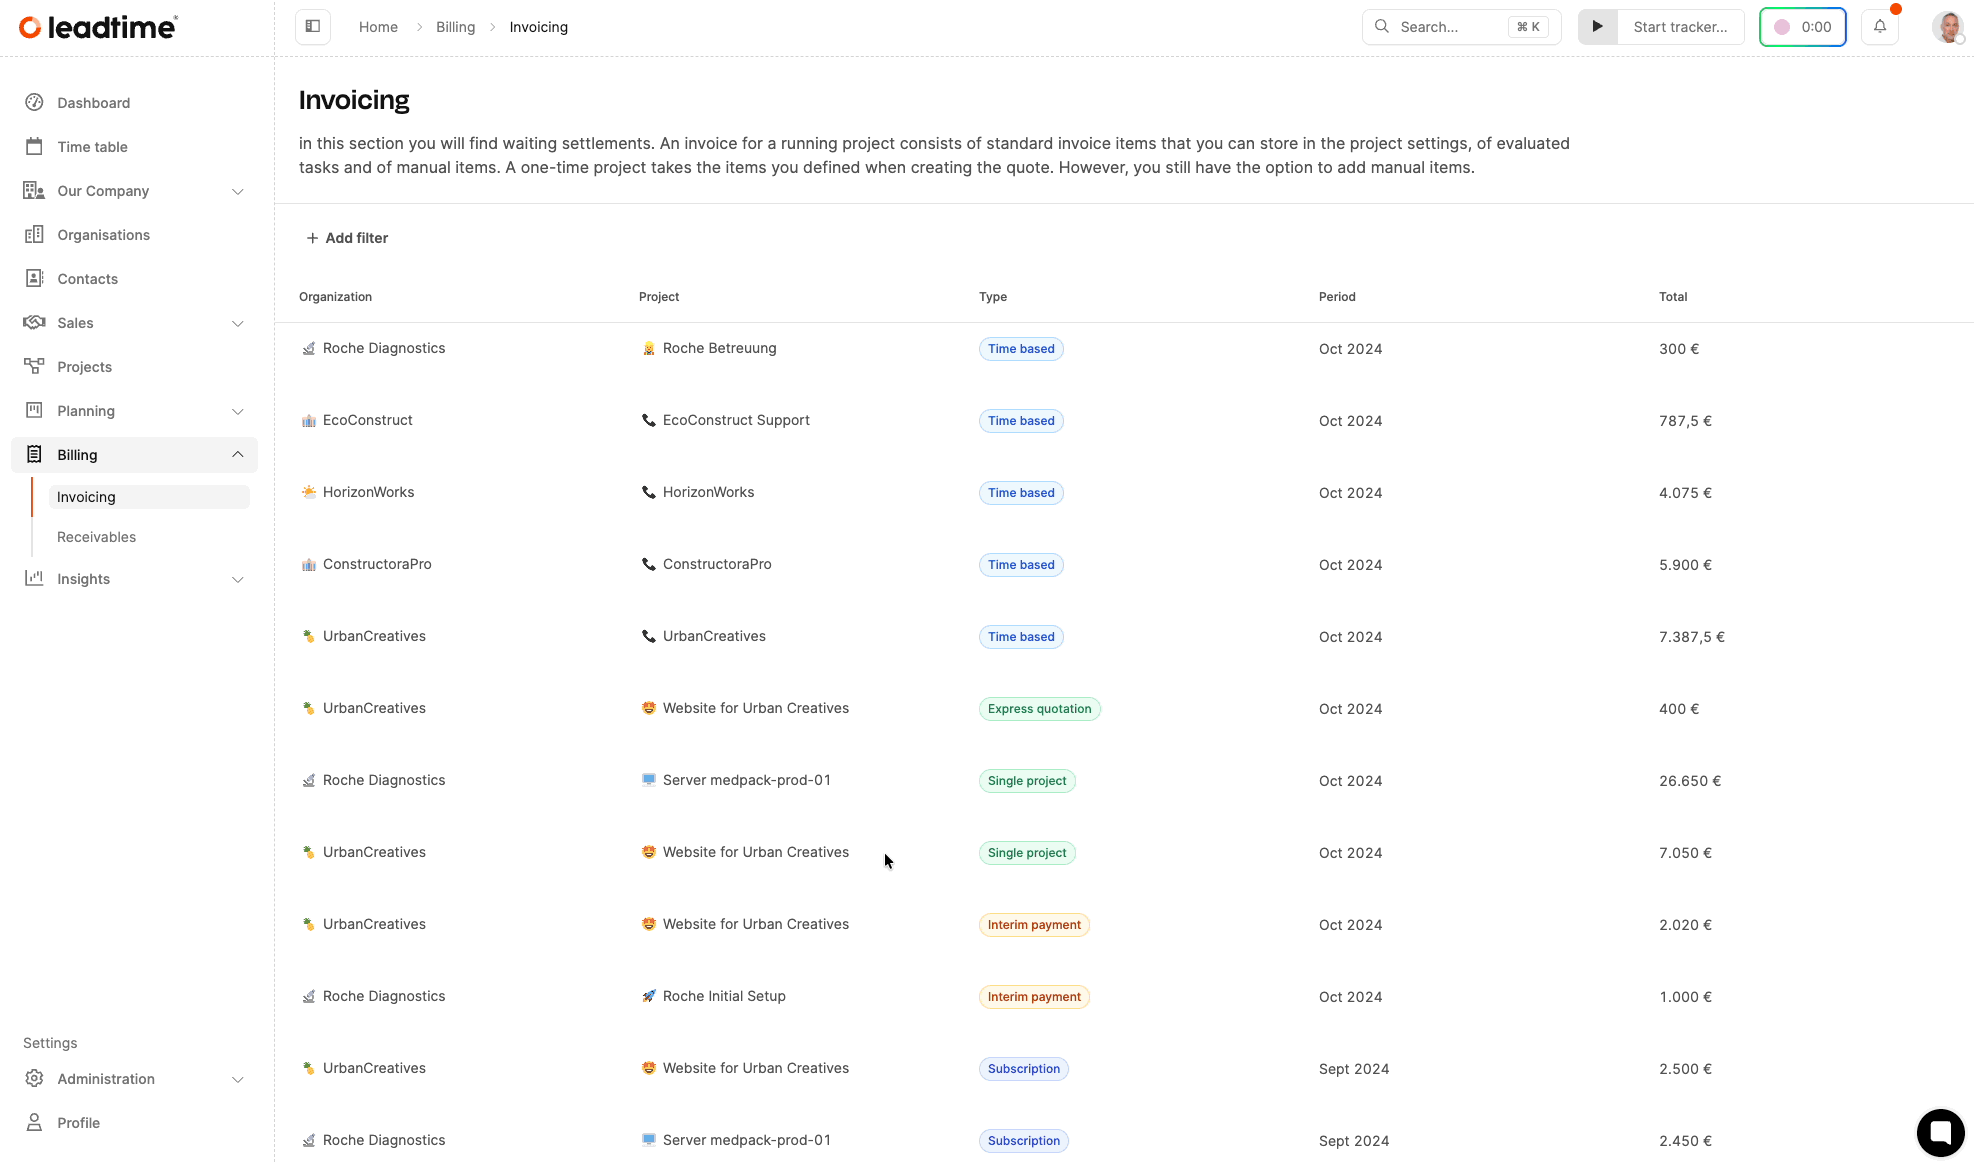The height and width of the screenshot is (1164, 1974).
Task: Click the Dashboard gauge icon
Action: (x=34, y=103)
